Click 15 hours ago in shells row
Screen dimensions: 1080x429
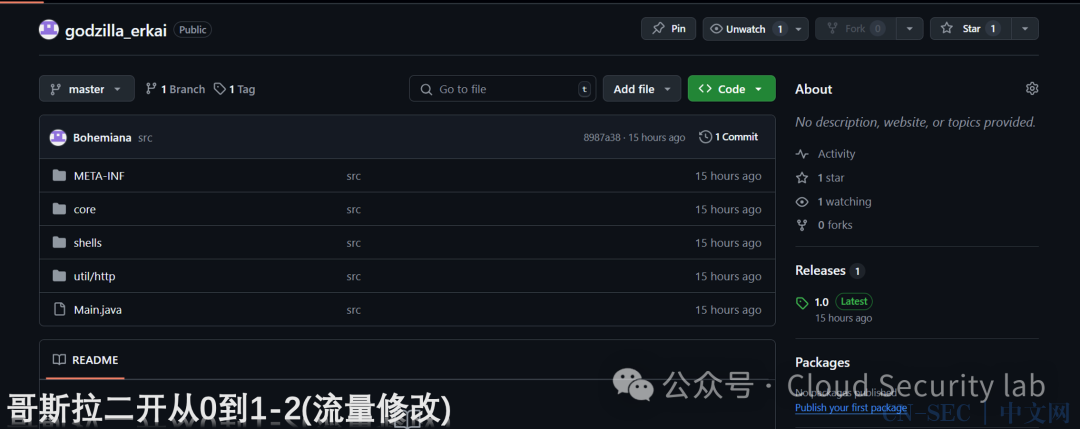point(728,243)
